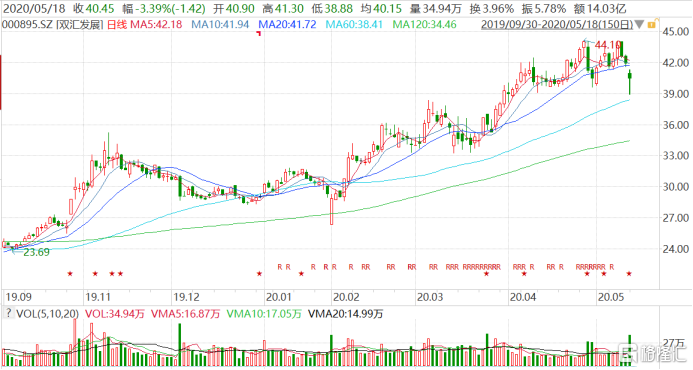
Task: Open the question mark help for VOL indicator
Action: 8,313
